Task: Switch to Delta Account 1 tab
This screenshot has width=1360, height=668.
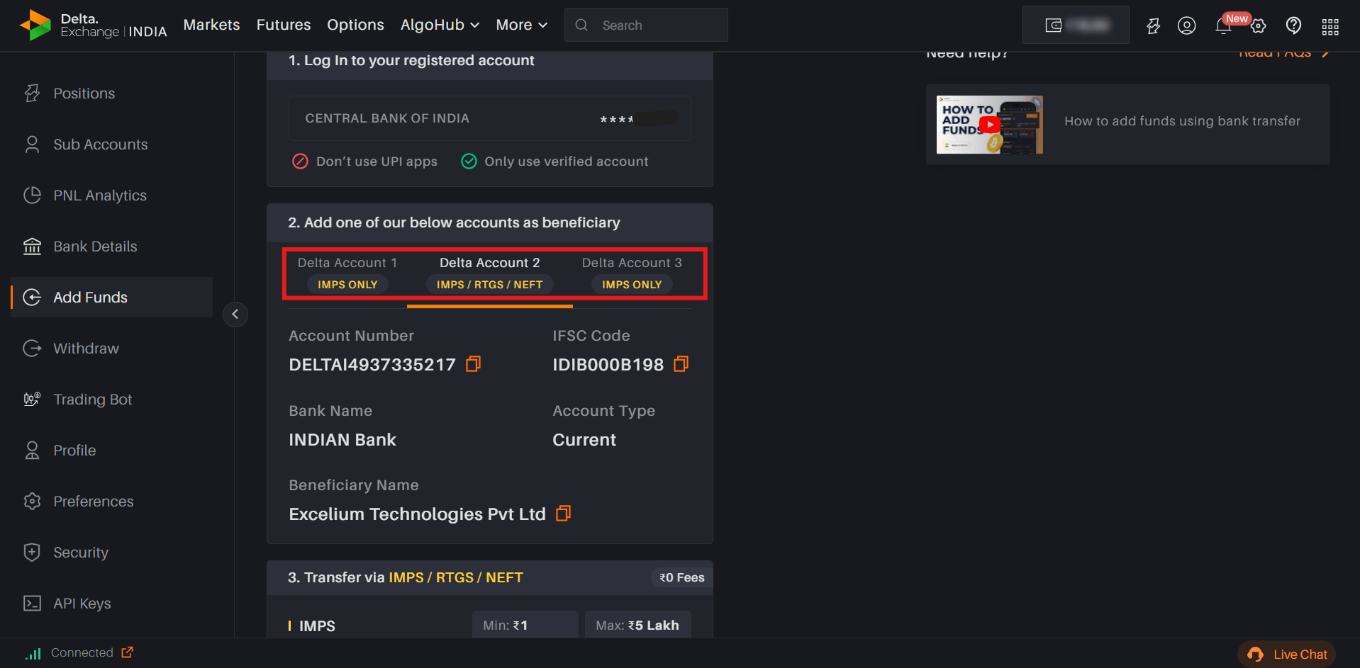Action: (x=347, y=274)
